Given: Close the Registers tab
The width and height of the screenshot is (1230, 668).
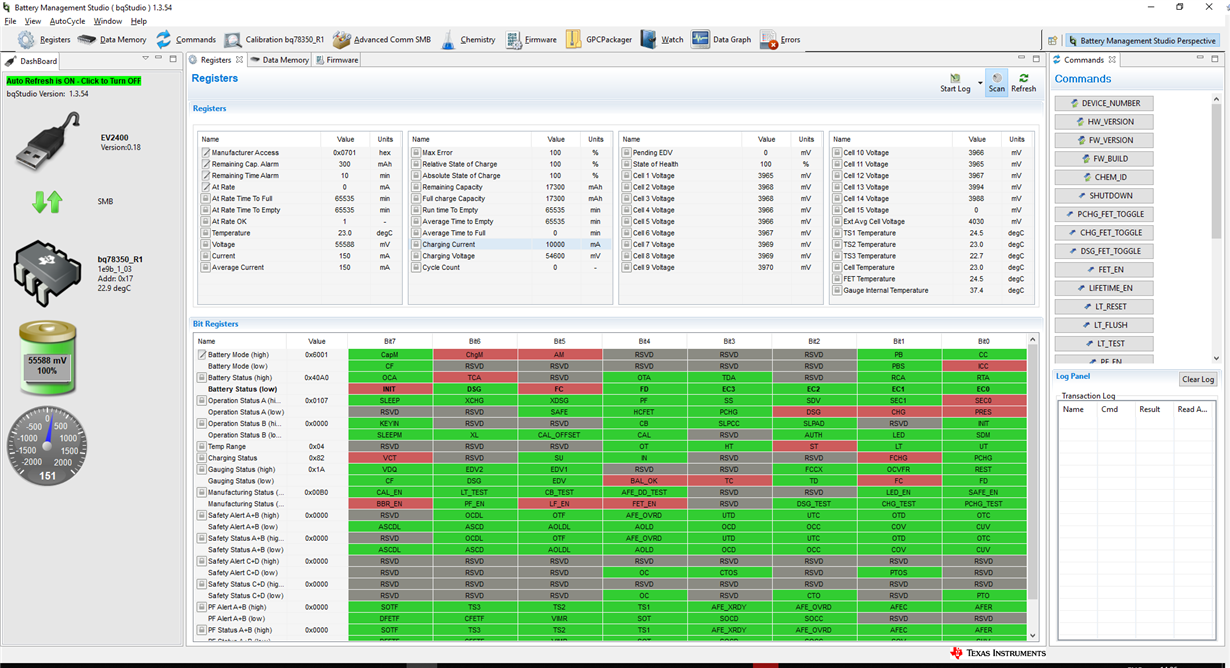Looking at the screenshot, I should pos(239,60).
